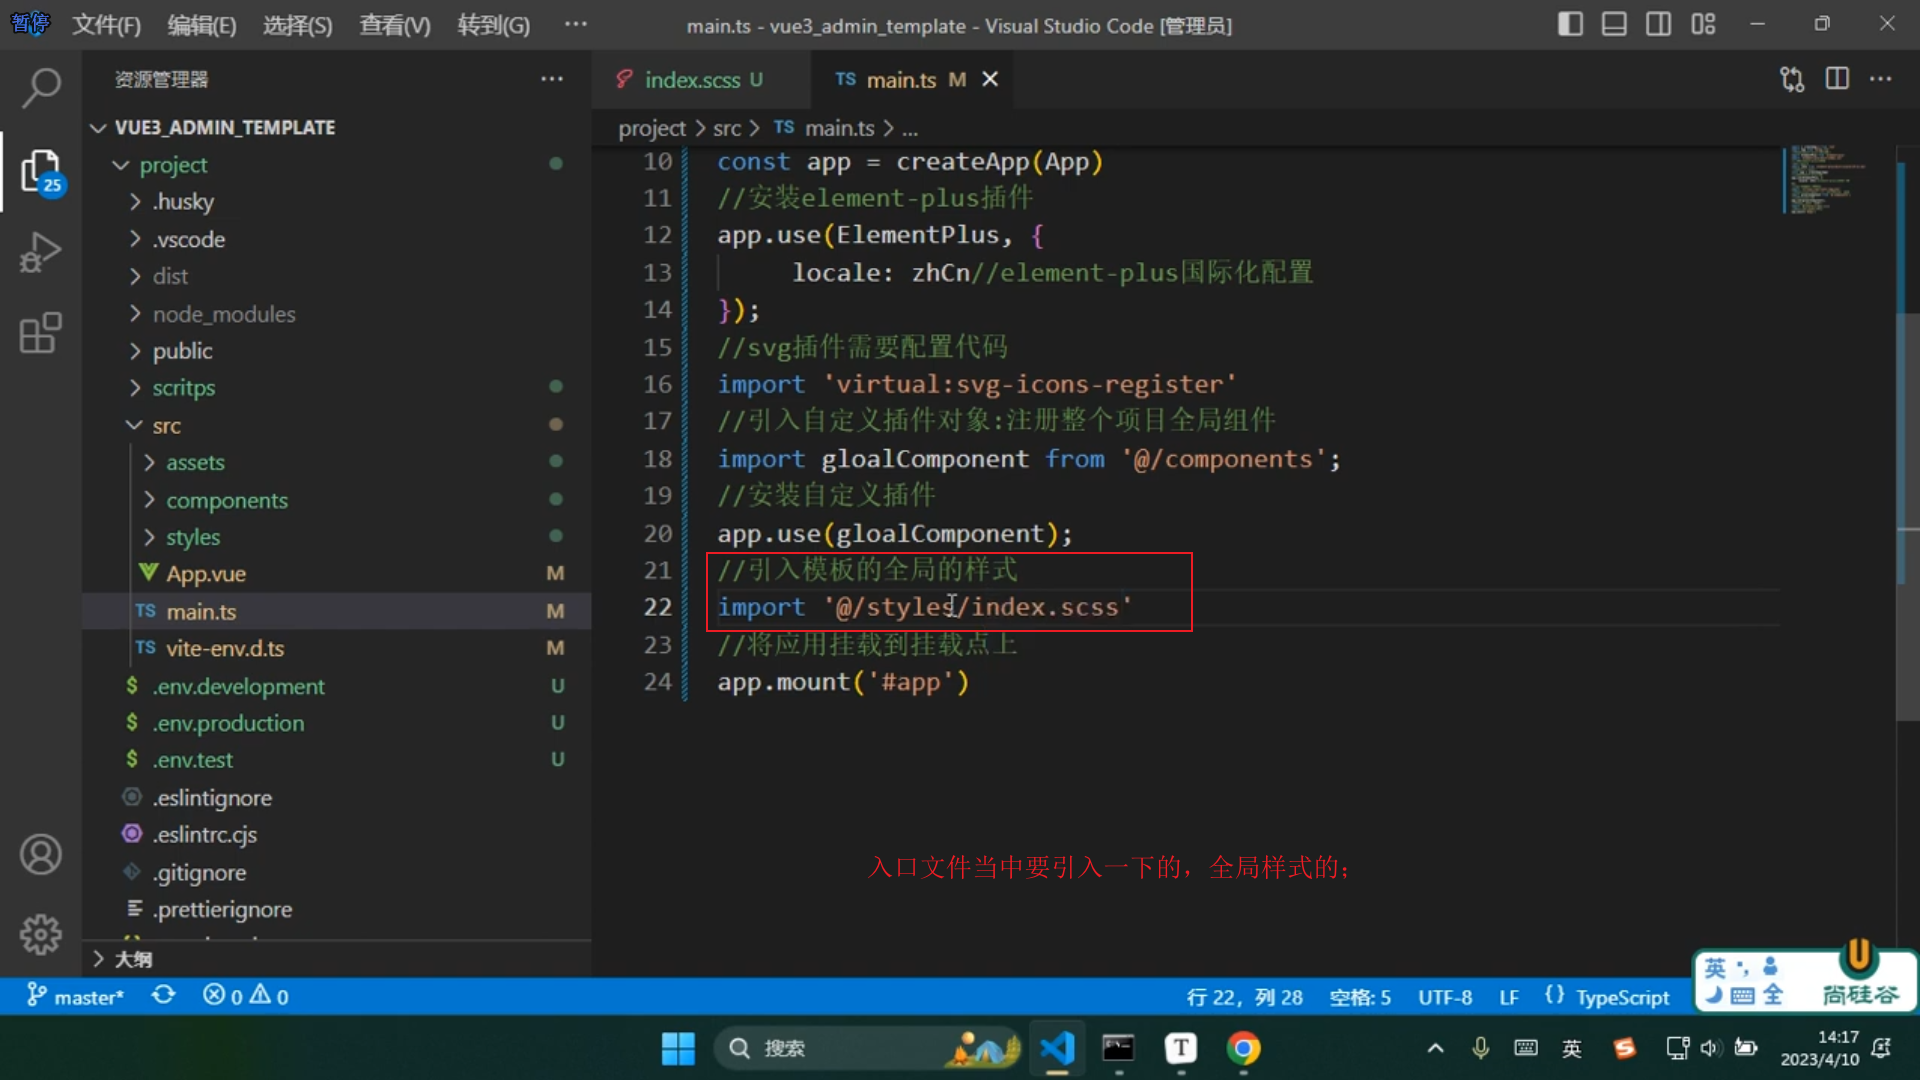This screenshot has height=1080, width=1920.
Task: Expand the outline (大纲) section
Action: coord(336,959)
